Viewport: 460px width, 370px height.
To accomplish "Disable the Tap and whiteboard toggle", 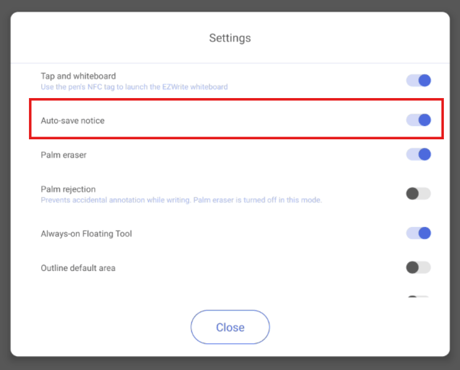I will (418, 80).
